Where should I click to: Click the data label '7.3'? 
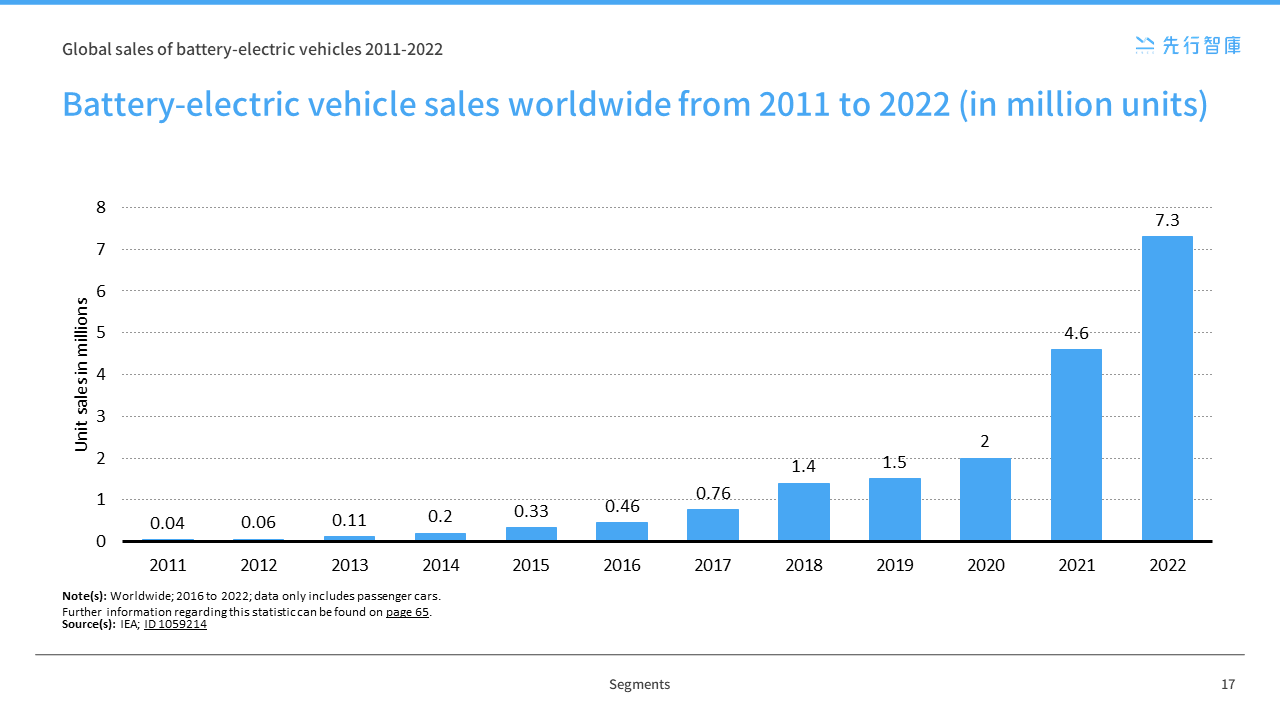click(1167, 220)
